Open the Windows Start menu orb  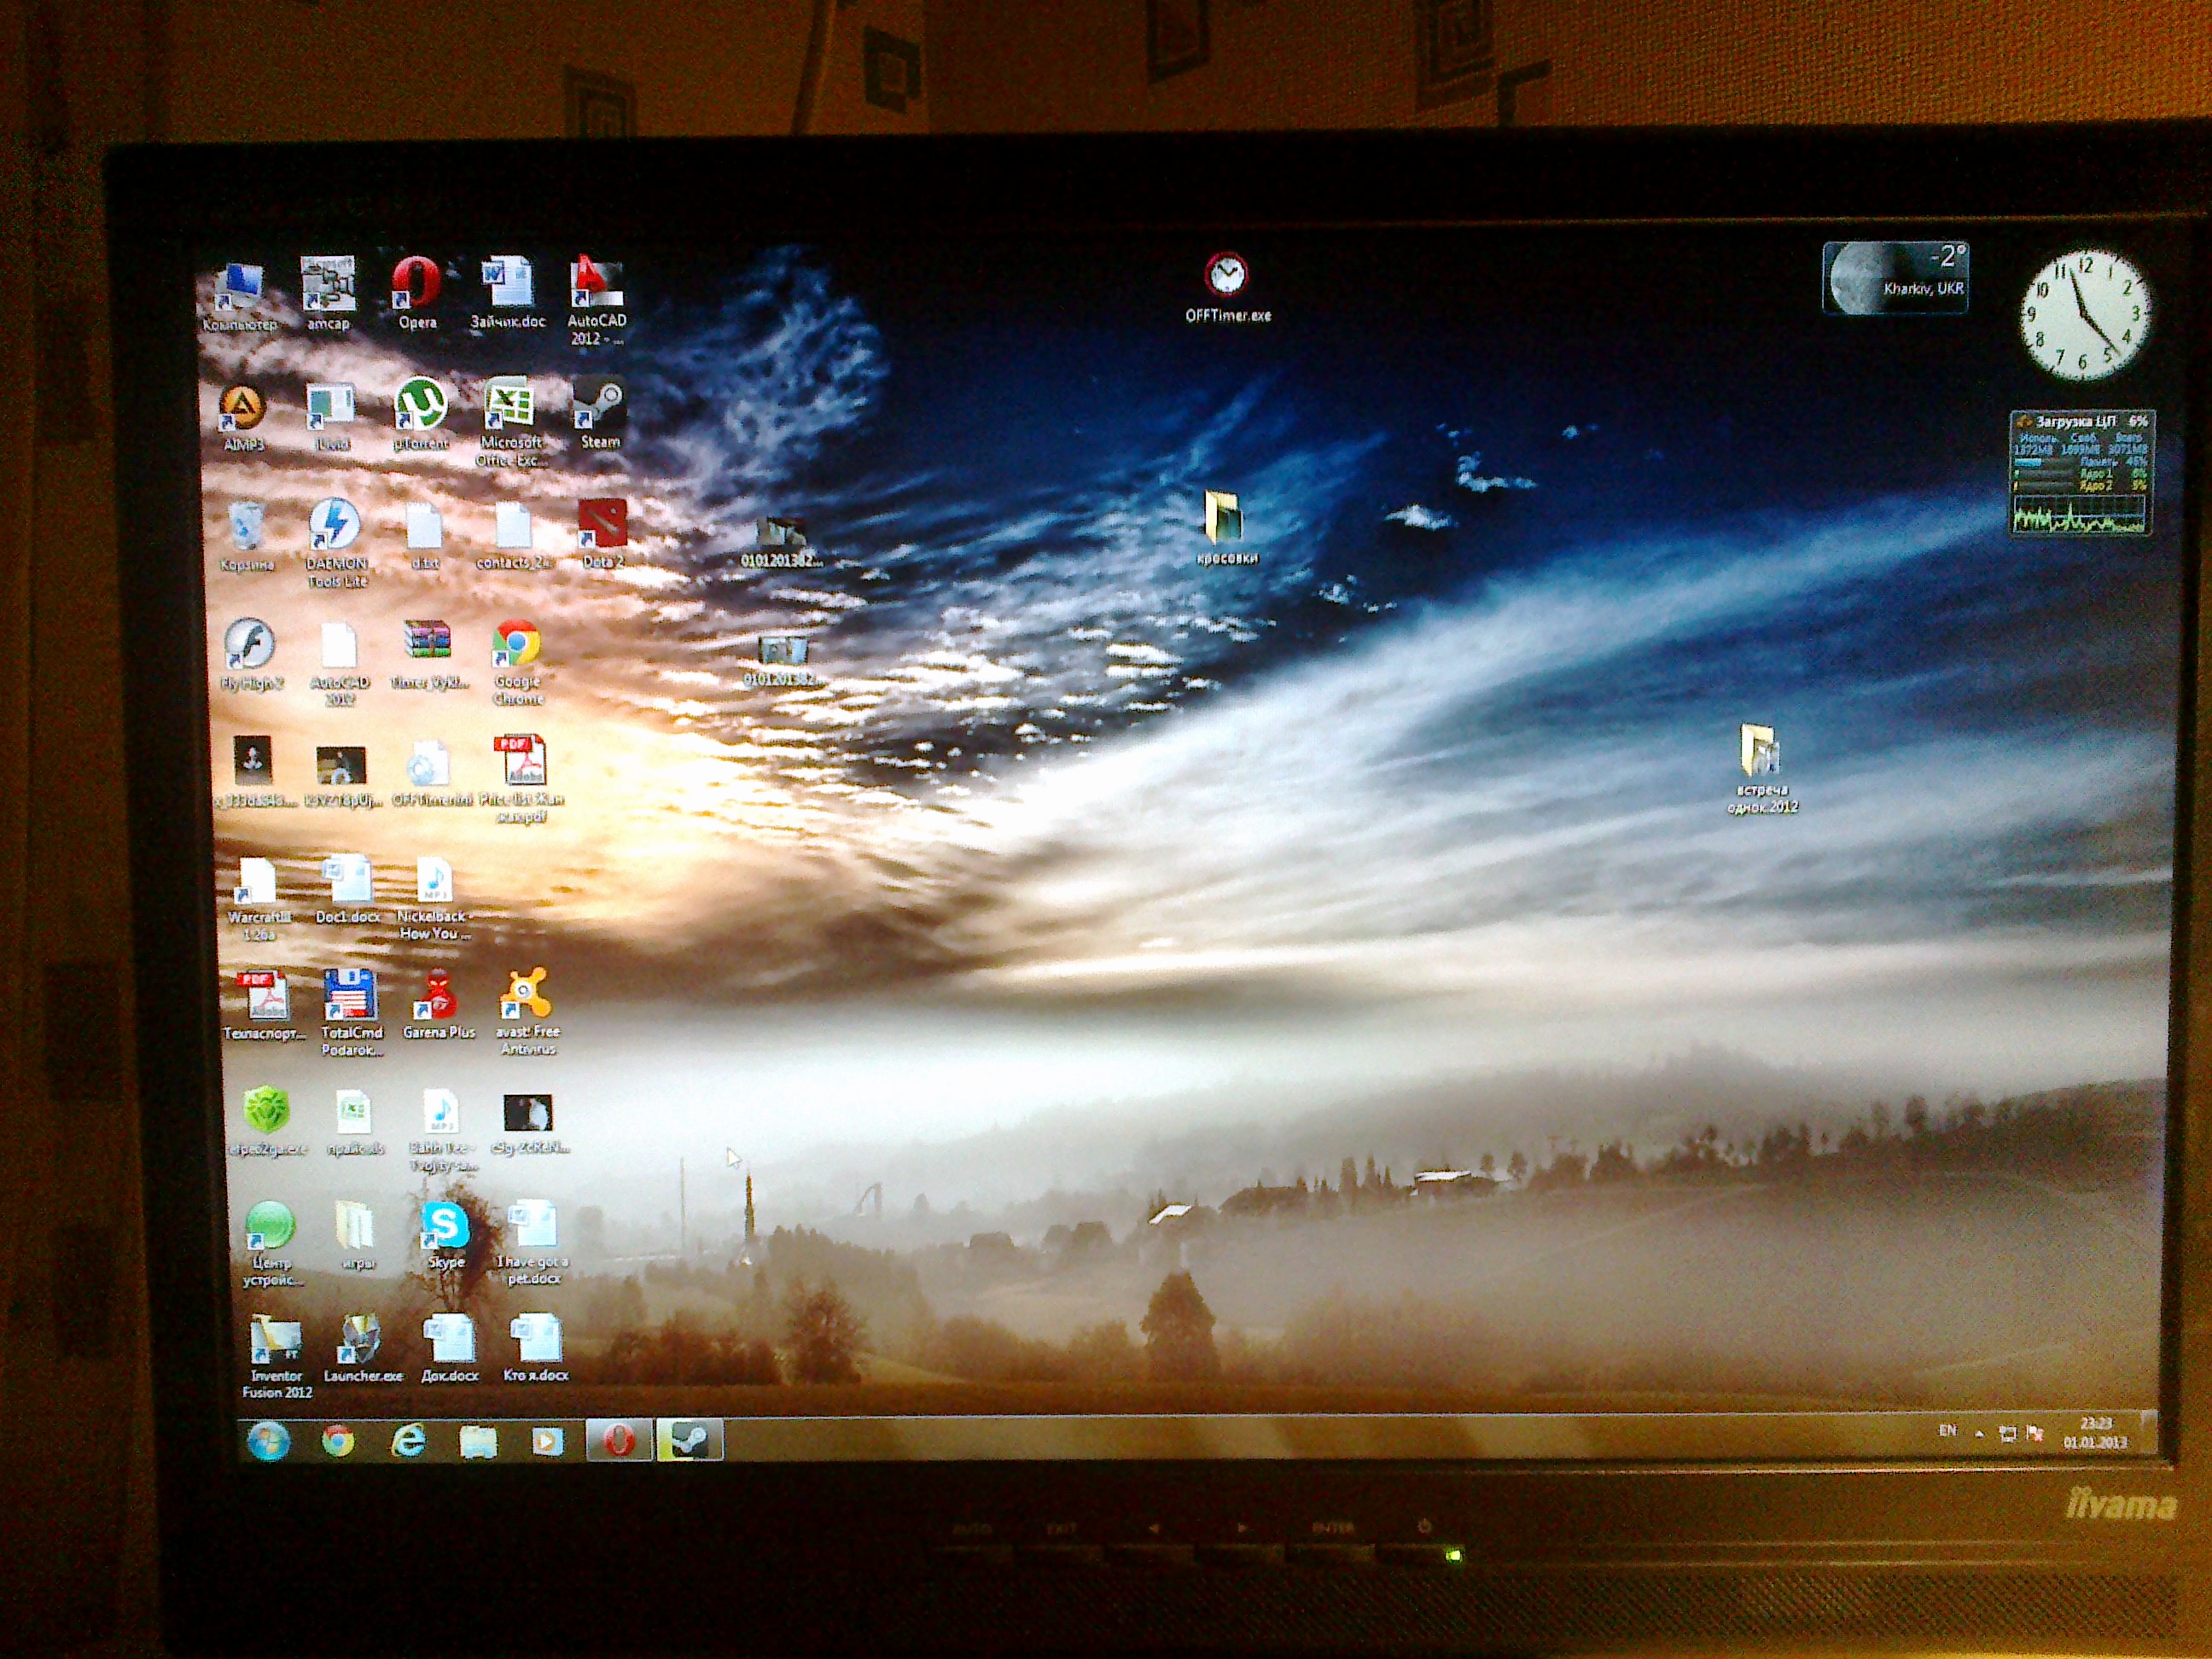click(268, 1441)
